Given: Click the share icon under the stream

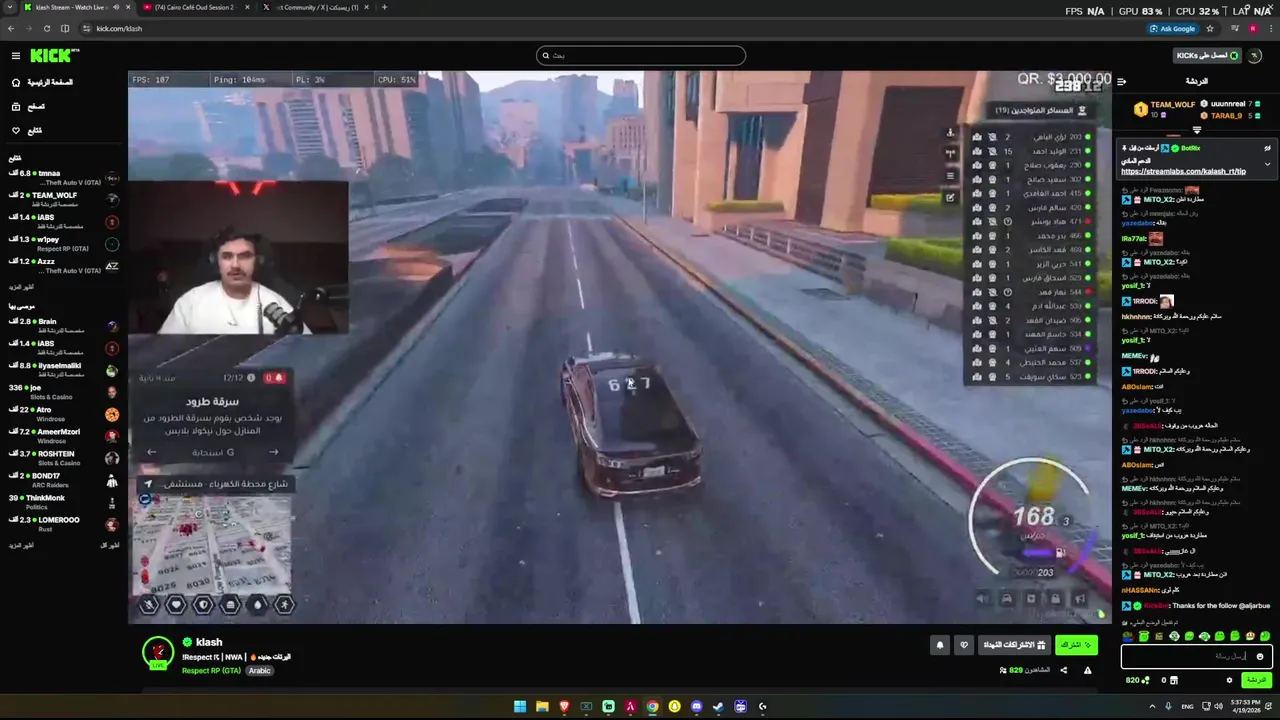Looking at the screenshot, I should pos(1063,670).
